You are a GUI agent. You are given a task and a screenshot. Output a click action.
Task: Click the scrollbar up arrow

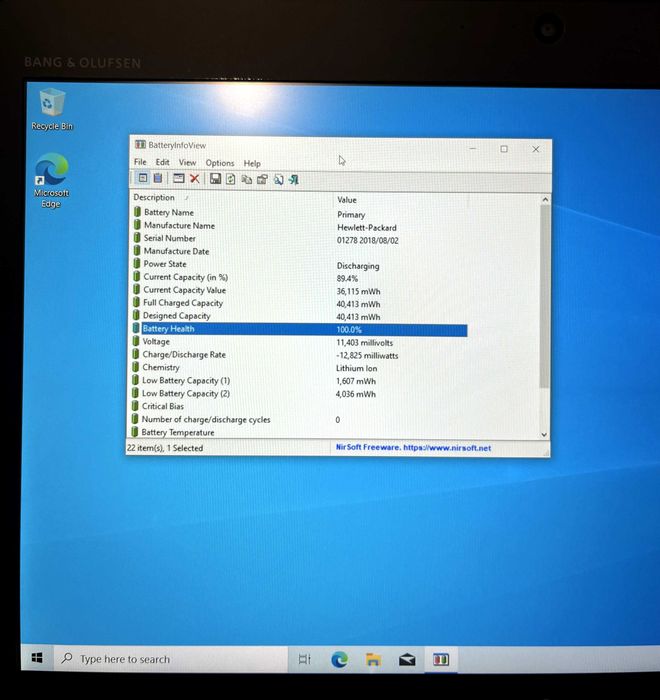coord(545,200)
